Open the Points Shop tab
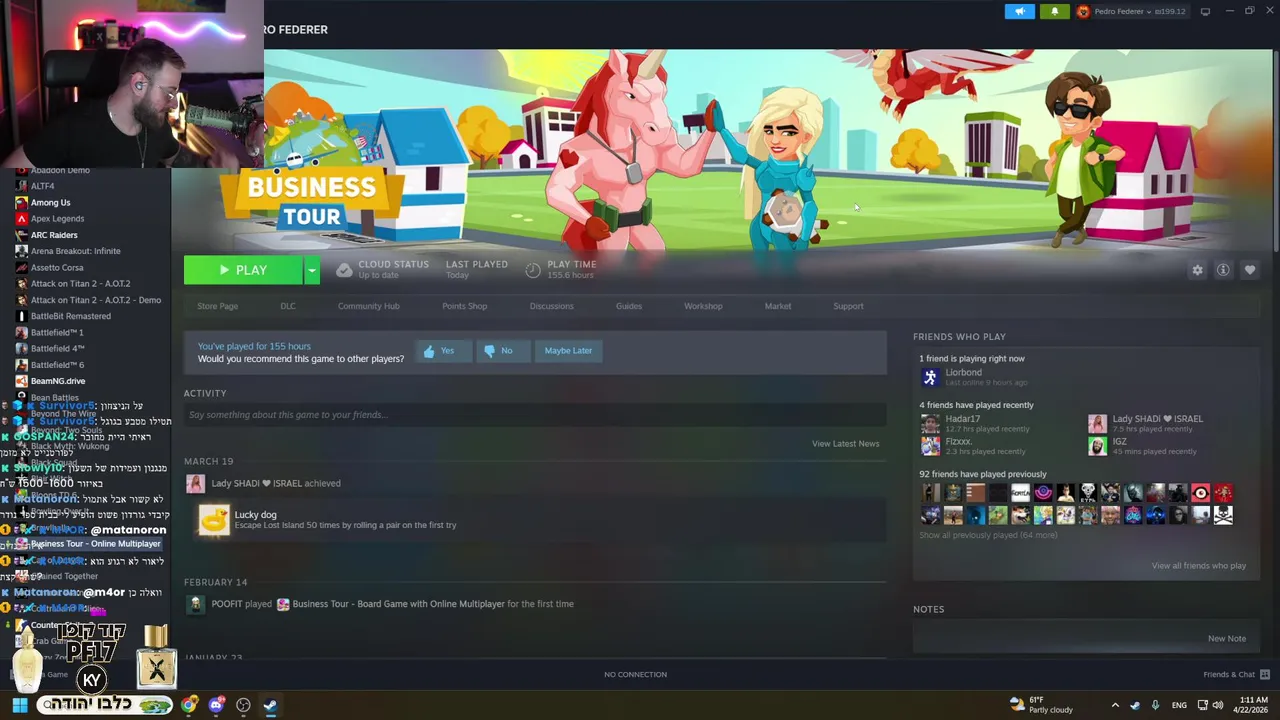Image resolution: width=1280 pixels, height=720 pixels. coord(464,306)
